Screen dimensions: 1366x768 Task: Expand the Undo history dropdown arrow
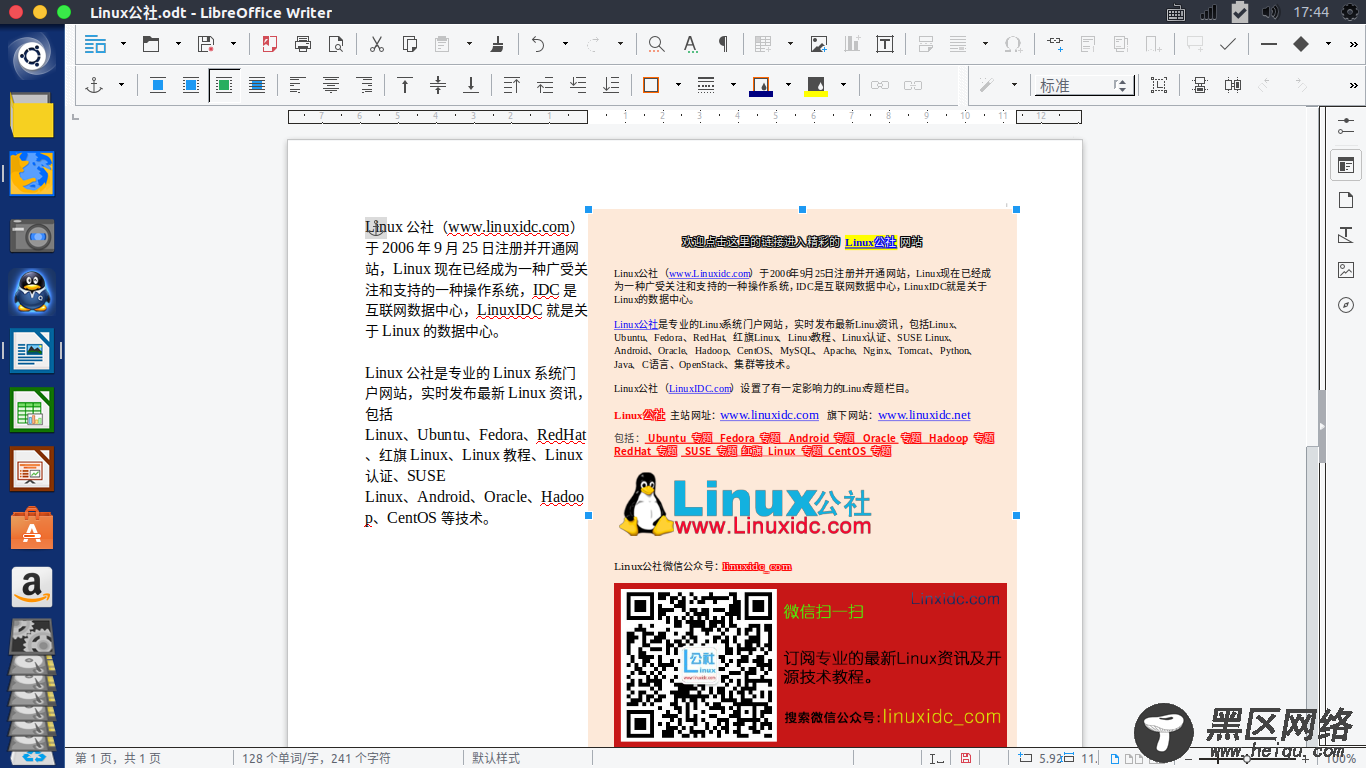click(565, 44)
